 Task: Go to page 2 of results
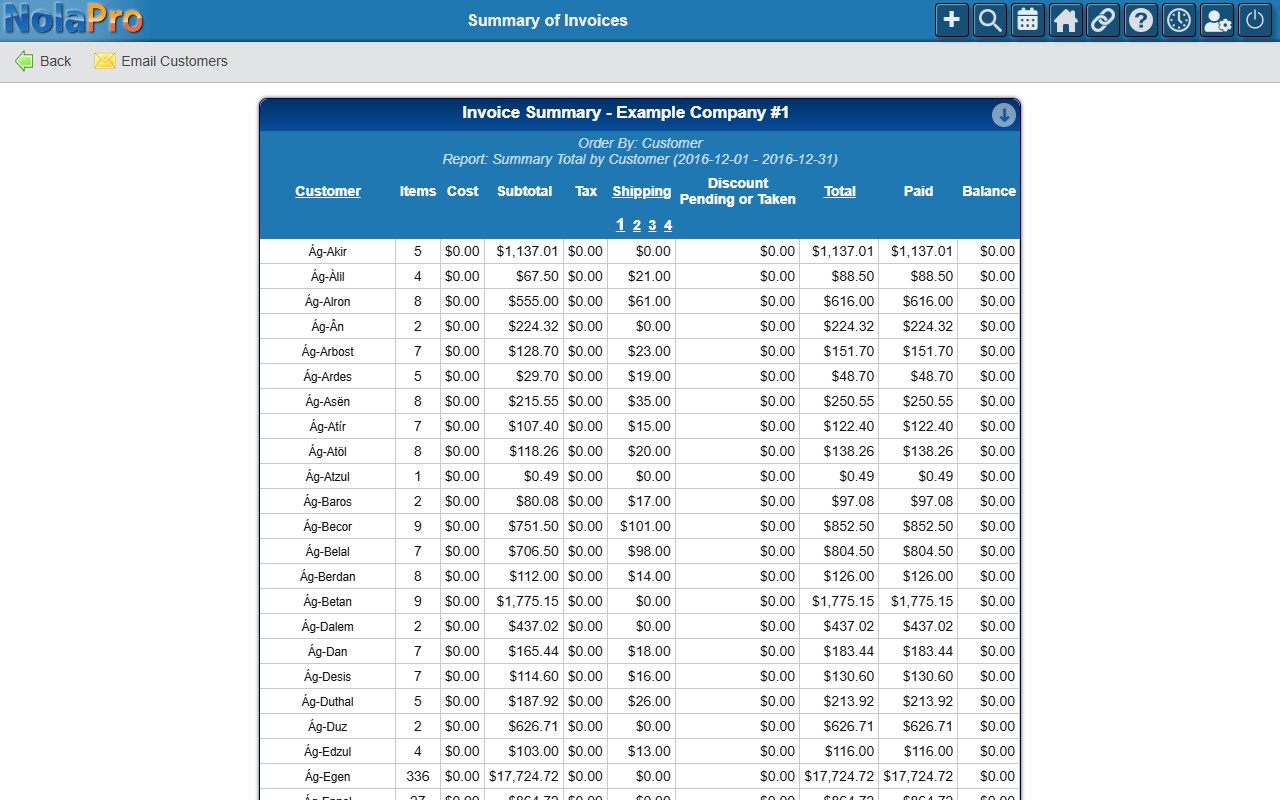pyautogui.click(x=636, y=225)
